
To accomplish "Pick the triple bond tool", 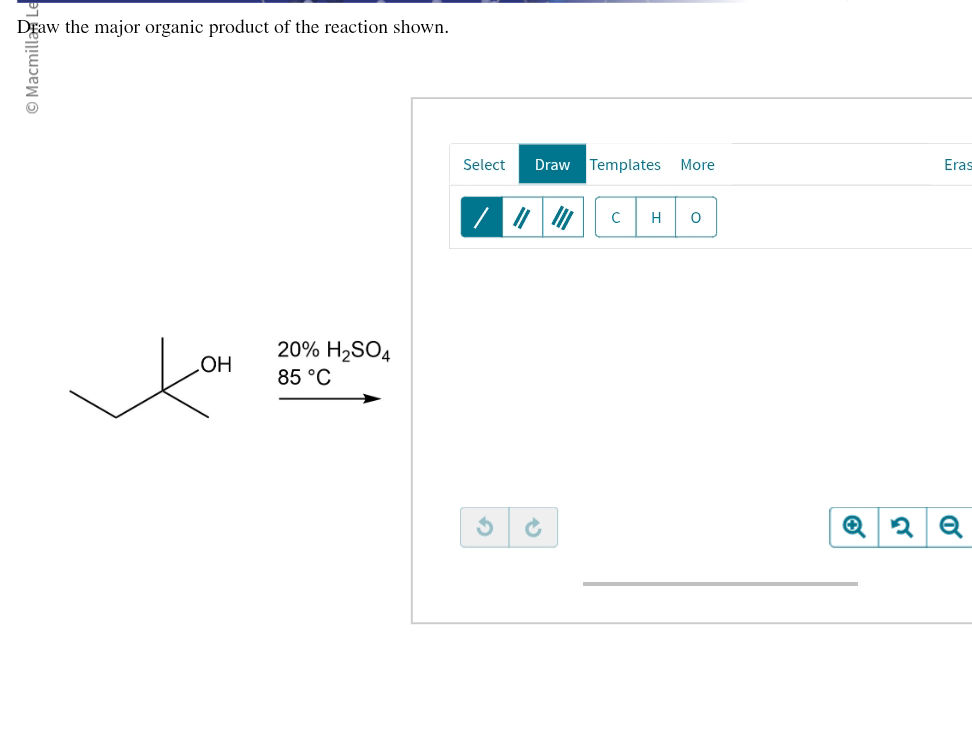I will tap(562, 216).
